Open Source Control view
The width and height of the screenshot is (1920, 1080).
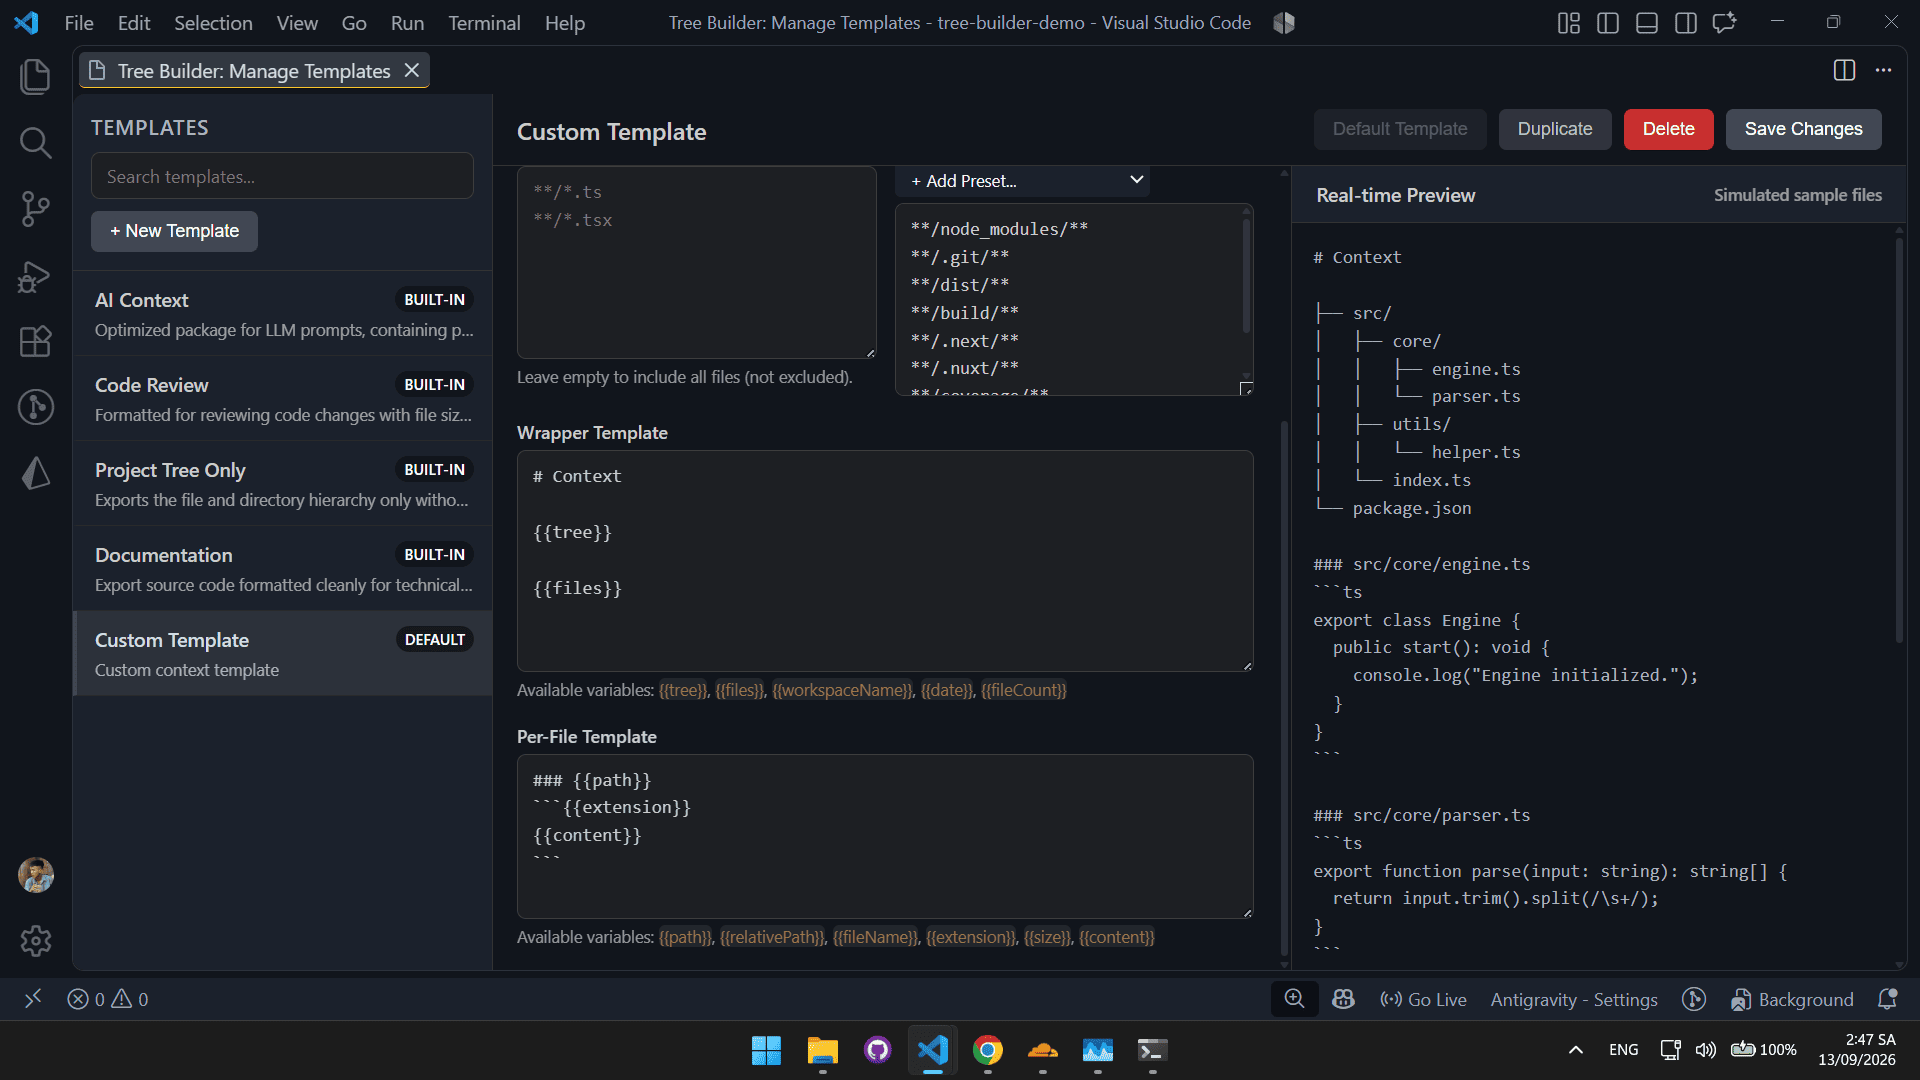(35, 209)
